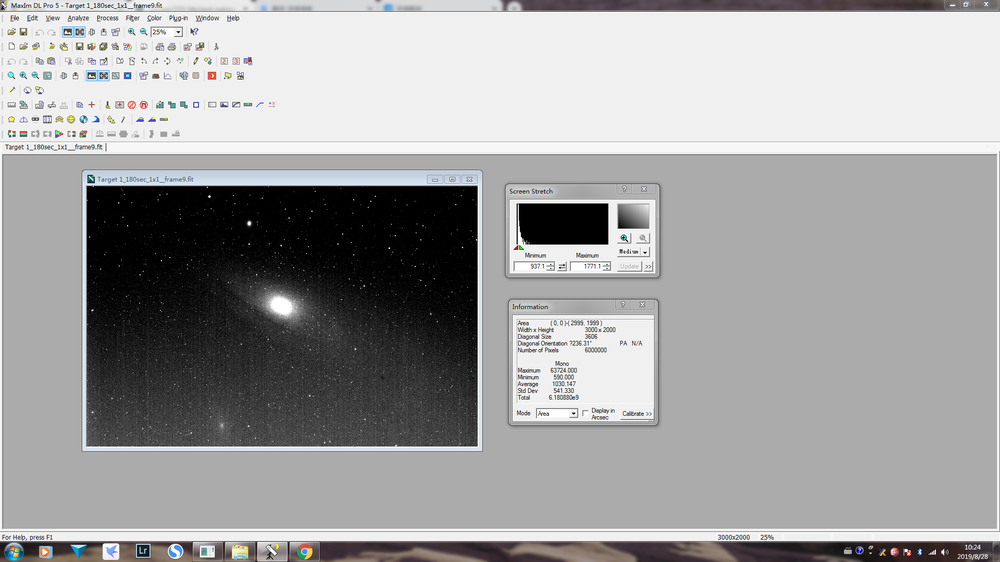Click the green histogram slider marker
This screenshot has height=562, width=1000.
click(521, 248)
